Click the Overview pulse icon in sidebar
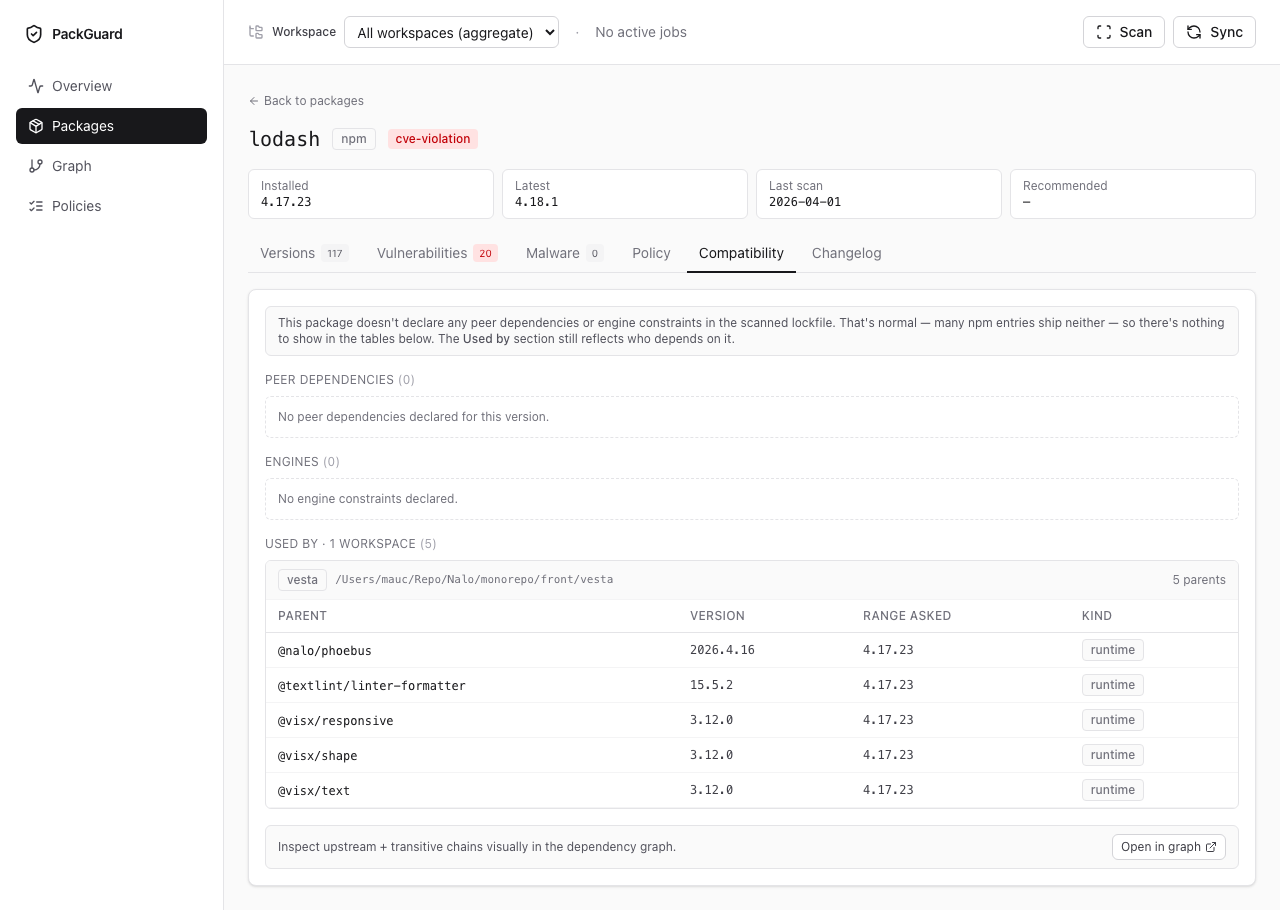The width and height of the screenshot is (1280, 910). point(36,86)
